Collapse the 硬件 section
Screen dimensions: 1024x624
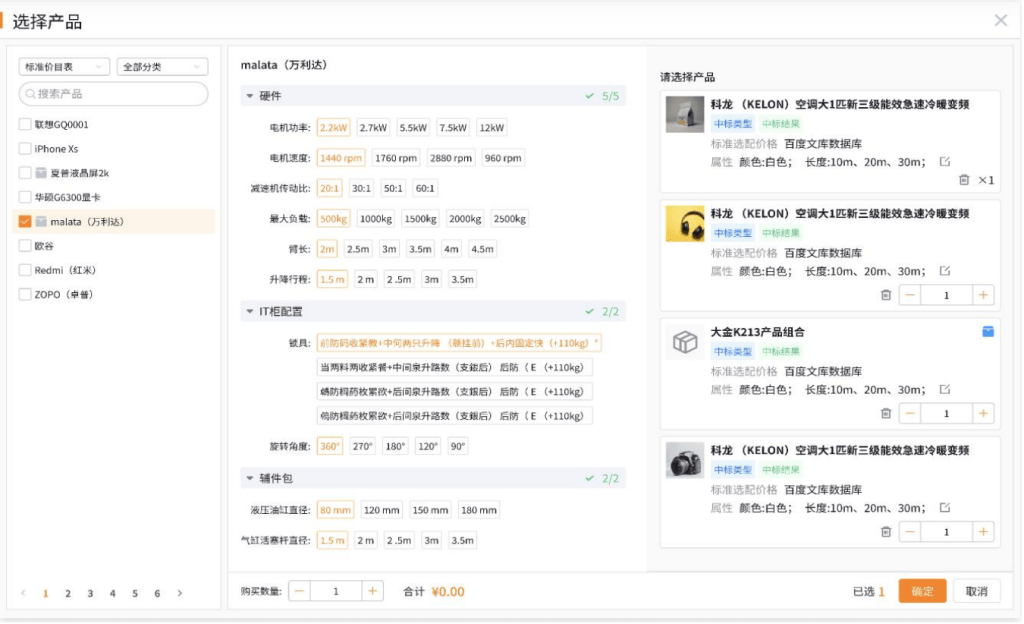pos(250,96)
